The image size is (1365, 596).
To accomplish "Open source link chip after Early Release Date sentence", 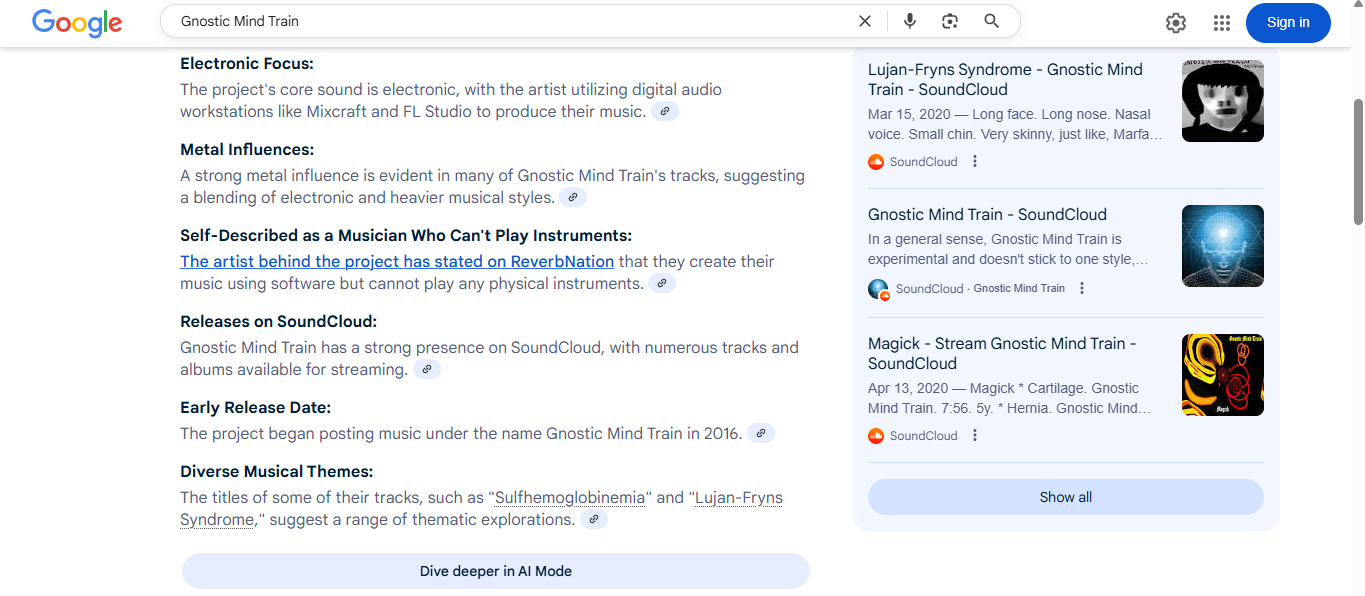I will (761, 433).
